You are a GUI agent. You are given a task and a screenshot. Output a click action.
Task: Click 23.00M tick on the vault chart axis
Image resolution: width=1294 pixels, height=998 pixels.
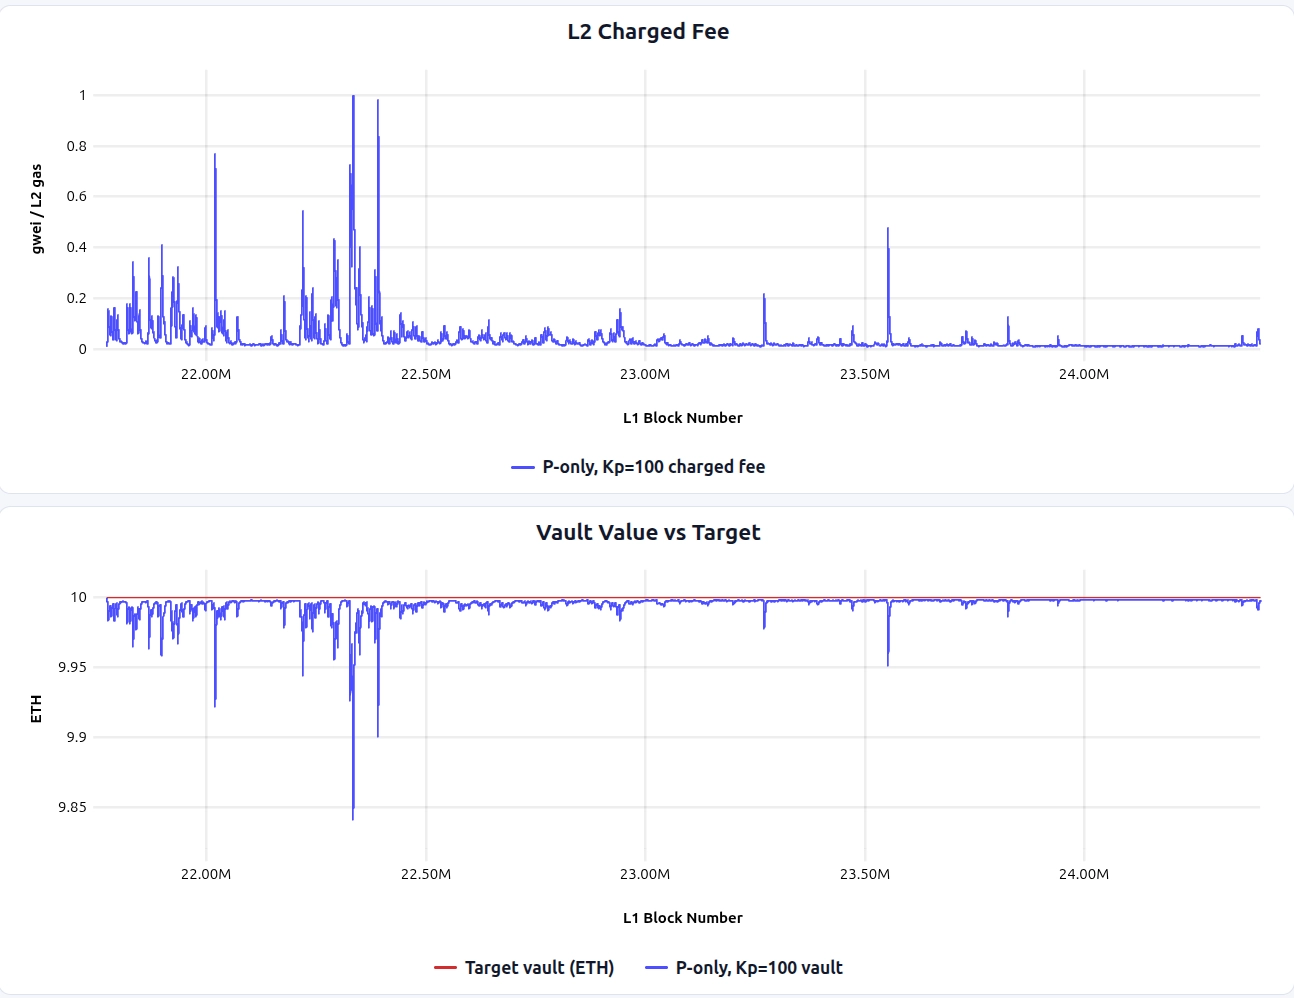(645, 874)
